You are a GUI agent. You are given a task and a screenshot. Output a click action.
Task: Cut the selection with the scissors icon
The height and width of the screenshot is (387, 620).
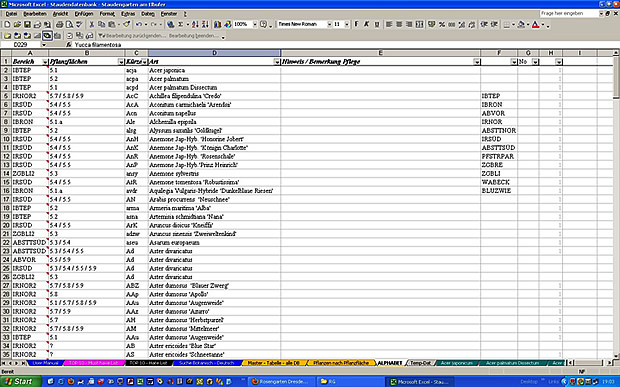coord(92,25)
